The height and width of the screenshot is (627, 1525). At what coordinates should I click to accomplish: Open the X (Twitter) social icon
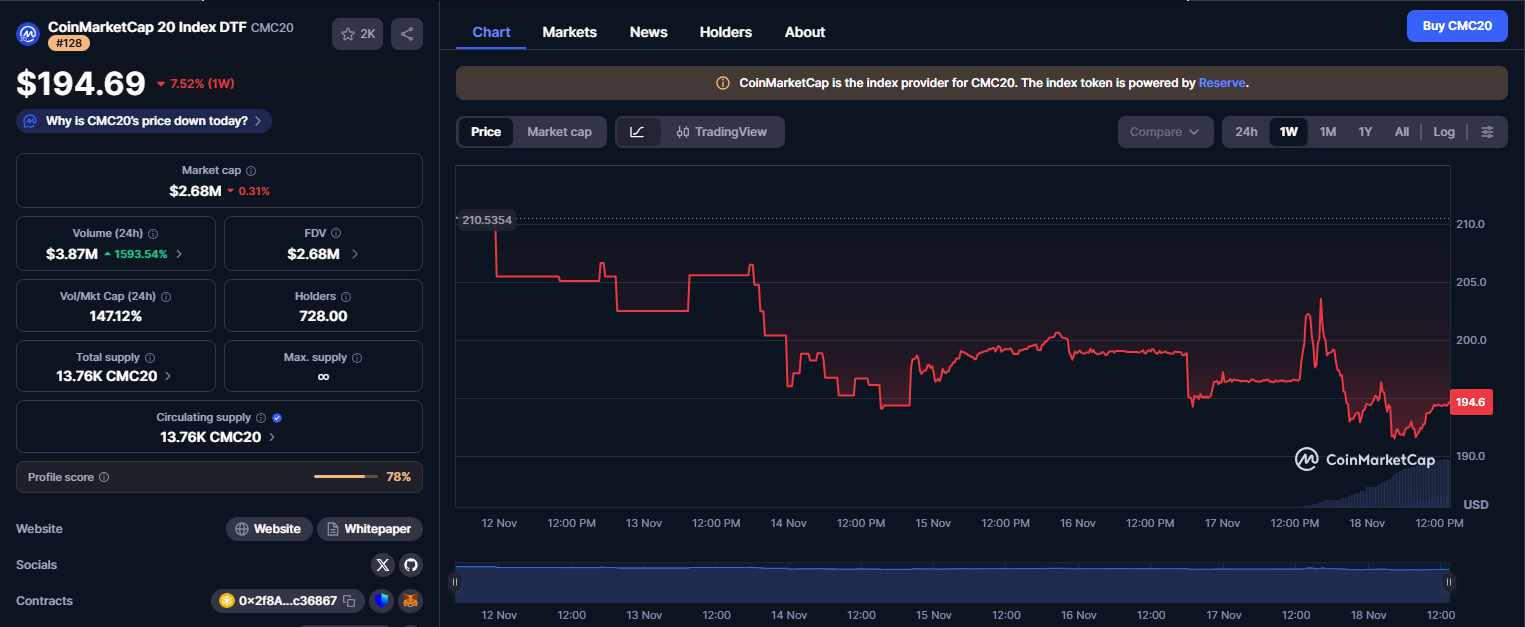point(383,565)
